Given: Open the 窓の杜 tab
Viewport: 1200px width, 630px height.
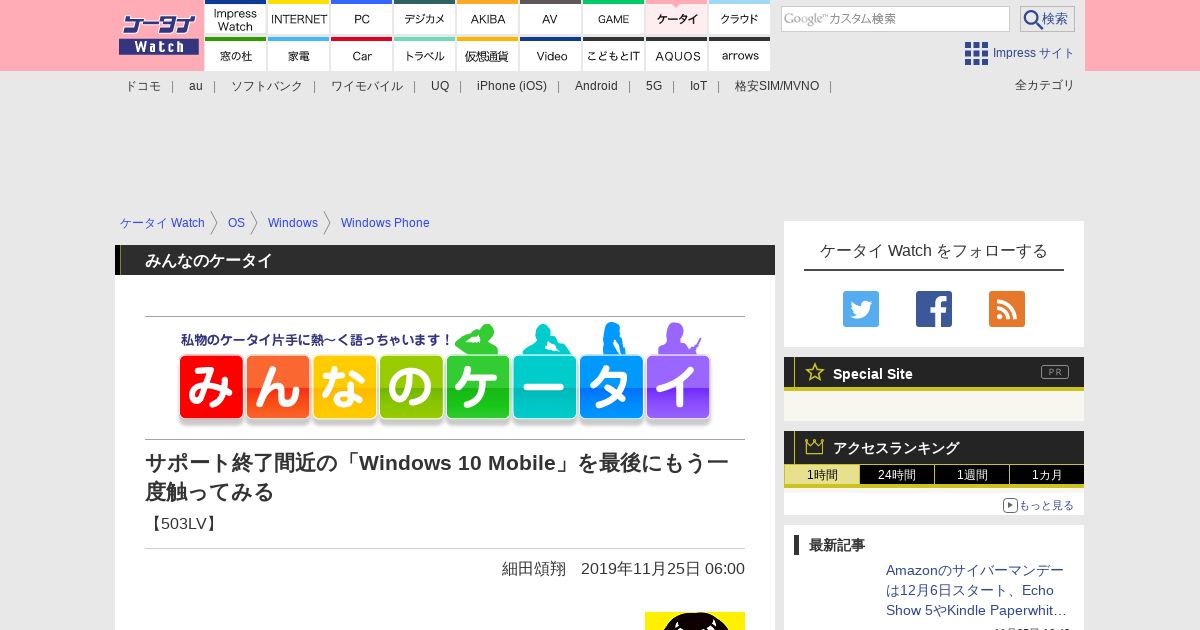Looking at the screenshot, I should pos(235,55).
